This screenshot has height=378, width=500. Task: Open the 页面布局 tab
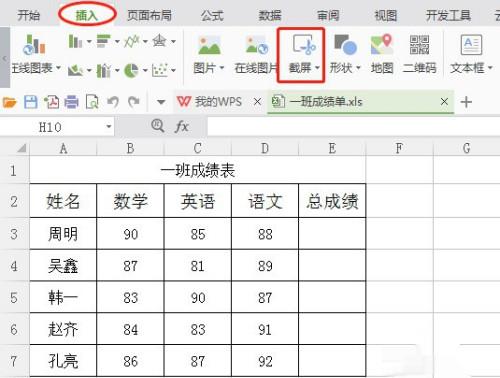point(149,15)
